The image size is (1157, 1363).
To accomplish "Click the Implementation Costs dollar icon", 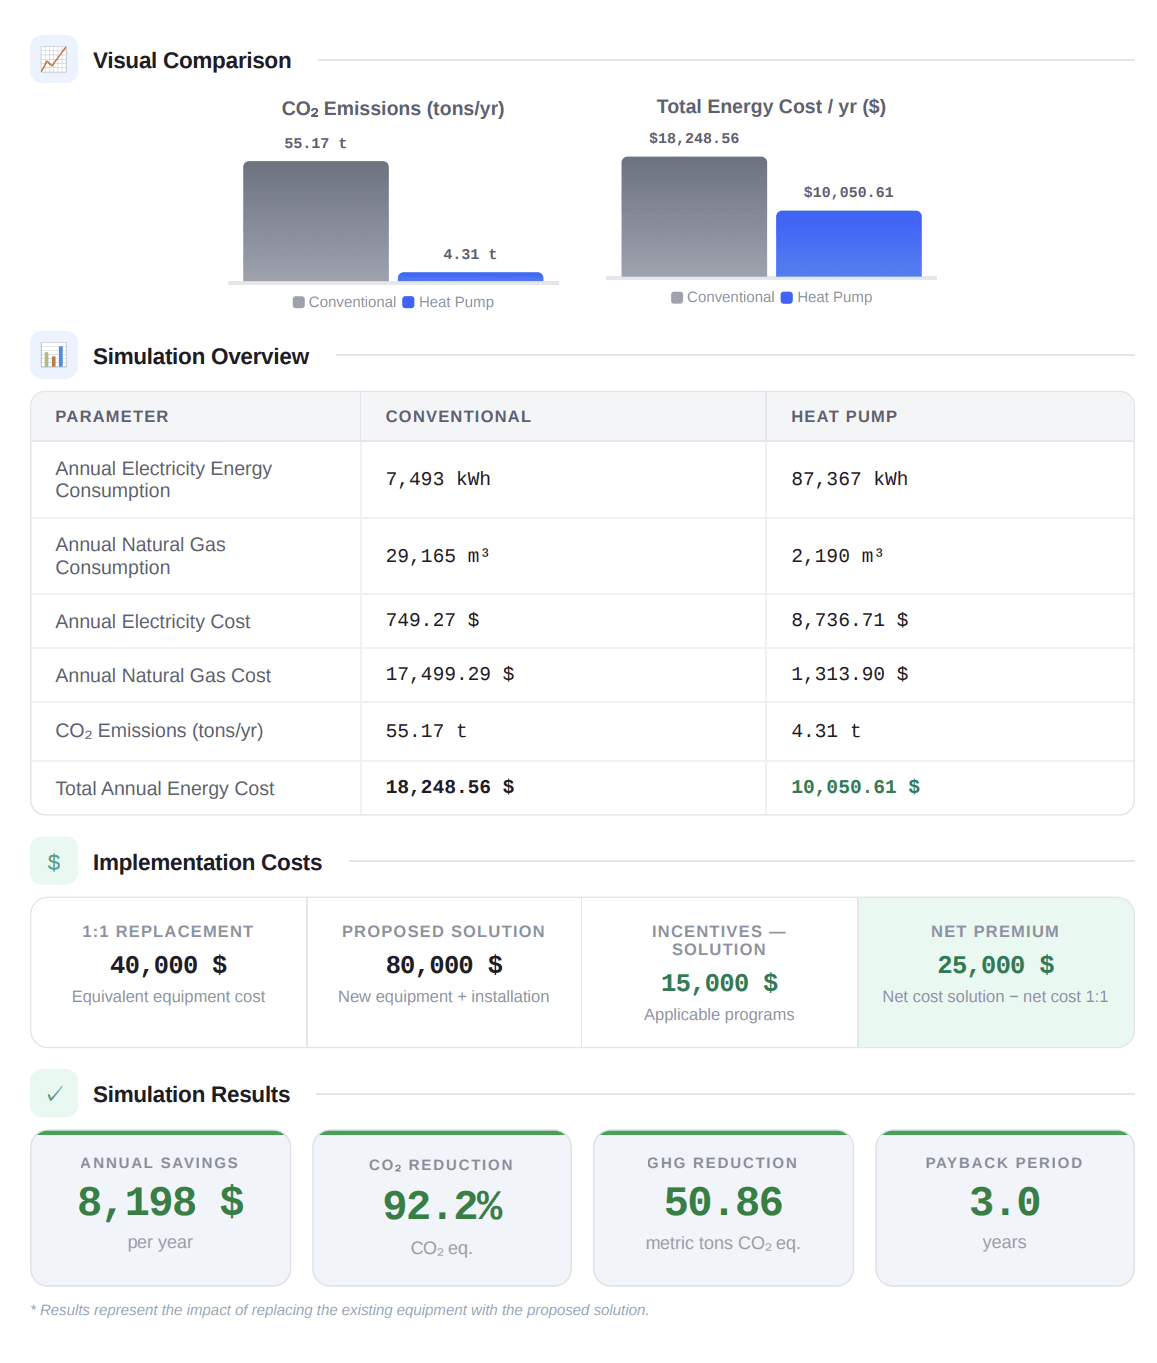I will [x=54, y=861].
